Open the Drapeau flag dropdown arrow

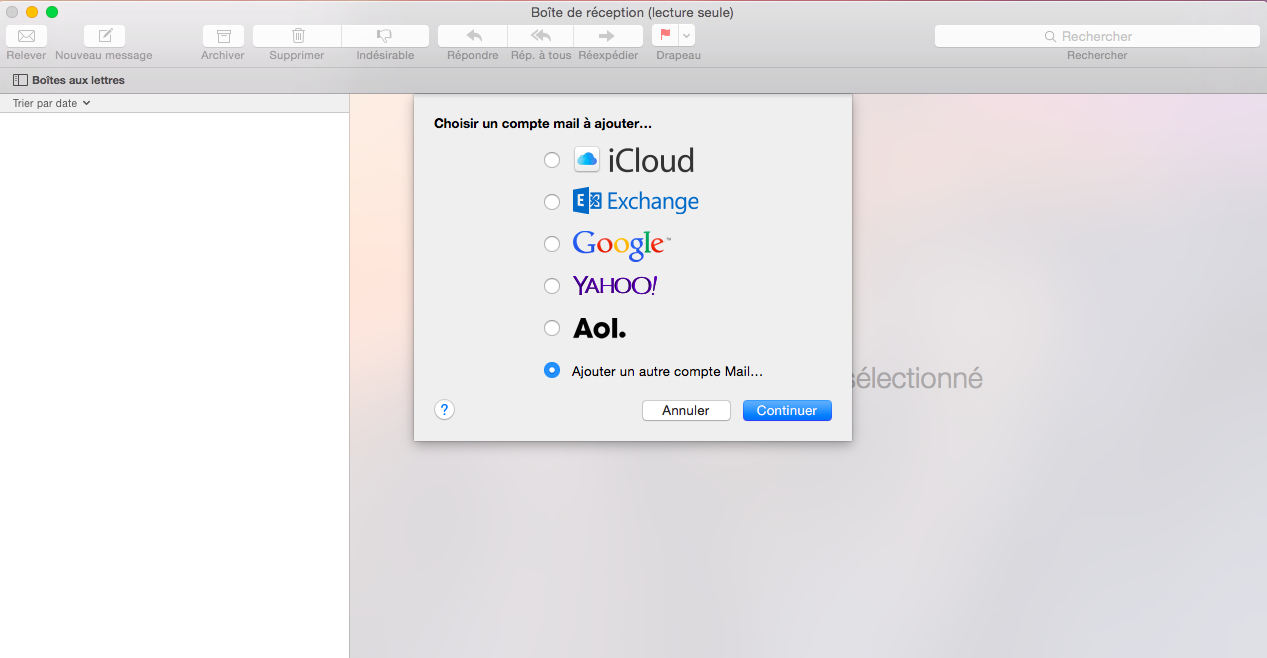tap(687, 36)
